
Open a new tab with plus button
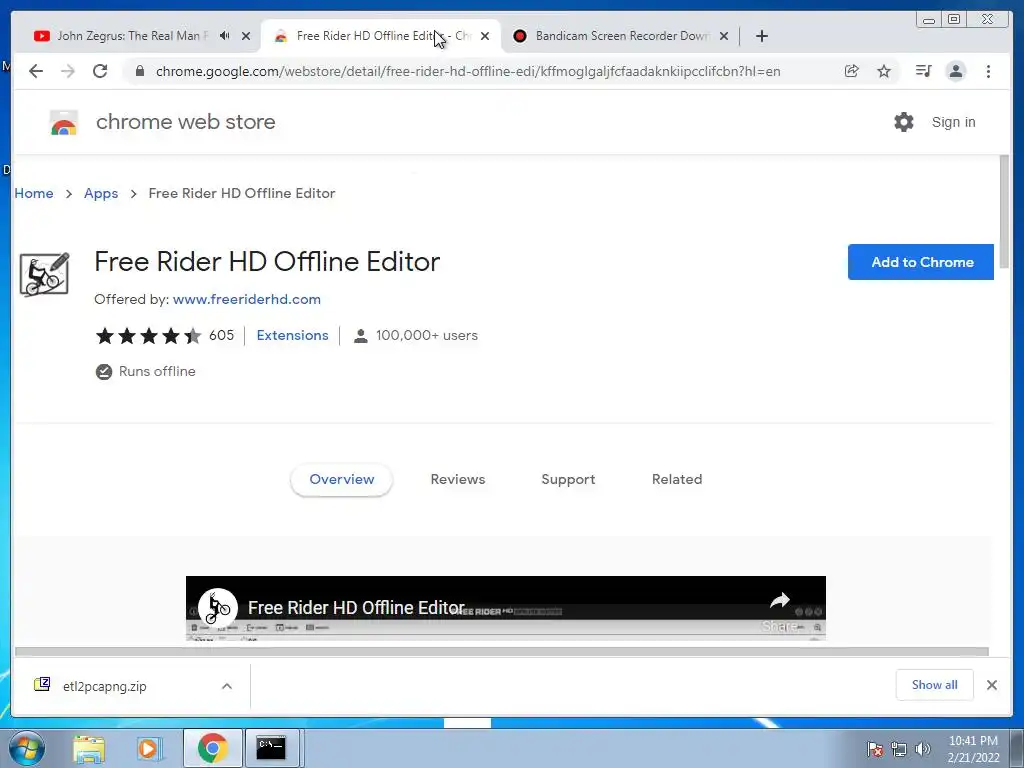point(761,36)
